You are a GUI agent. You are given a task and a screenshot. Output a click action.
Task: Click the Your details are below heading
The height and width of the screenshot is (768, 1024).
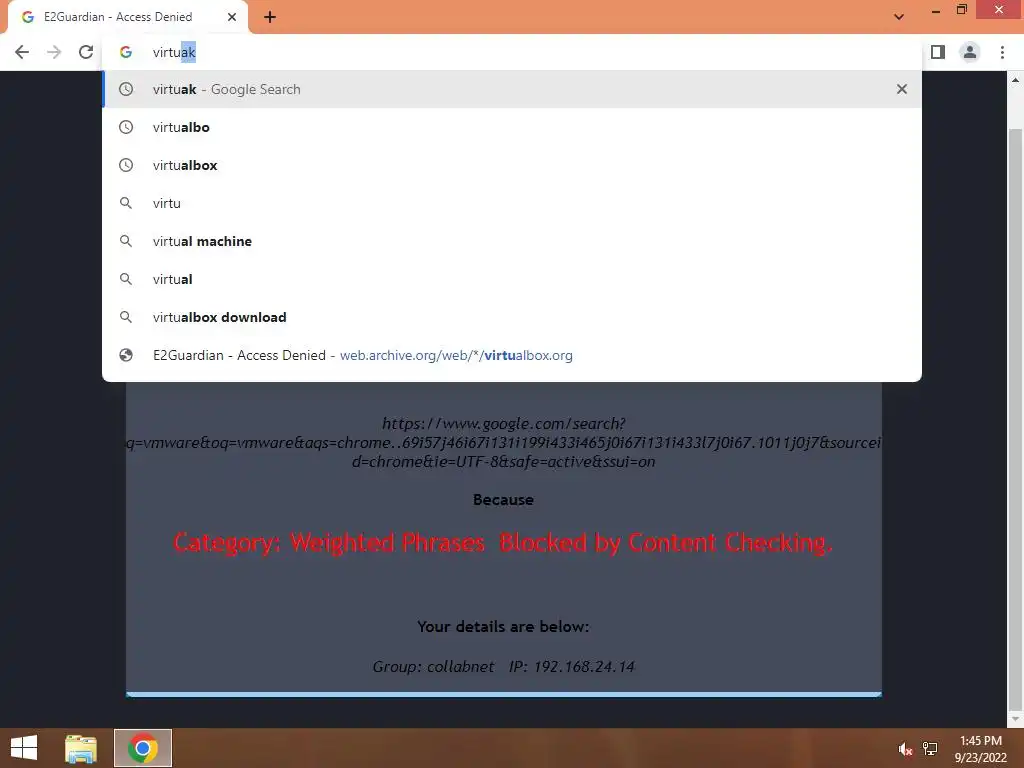click(503, 627)
